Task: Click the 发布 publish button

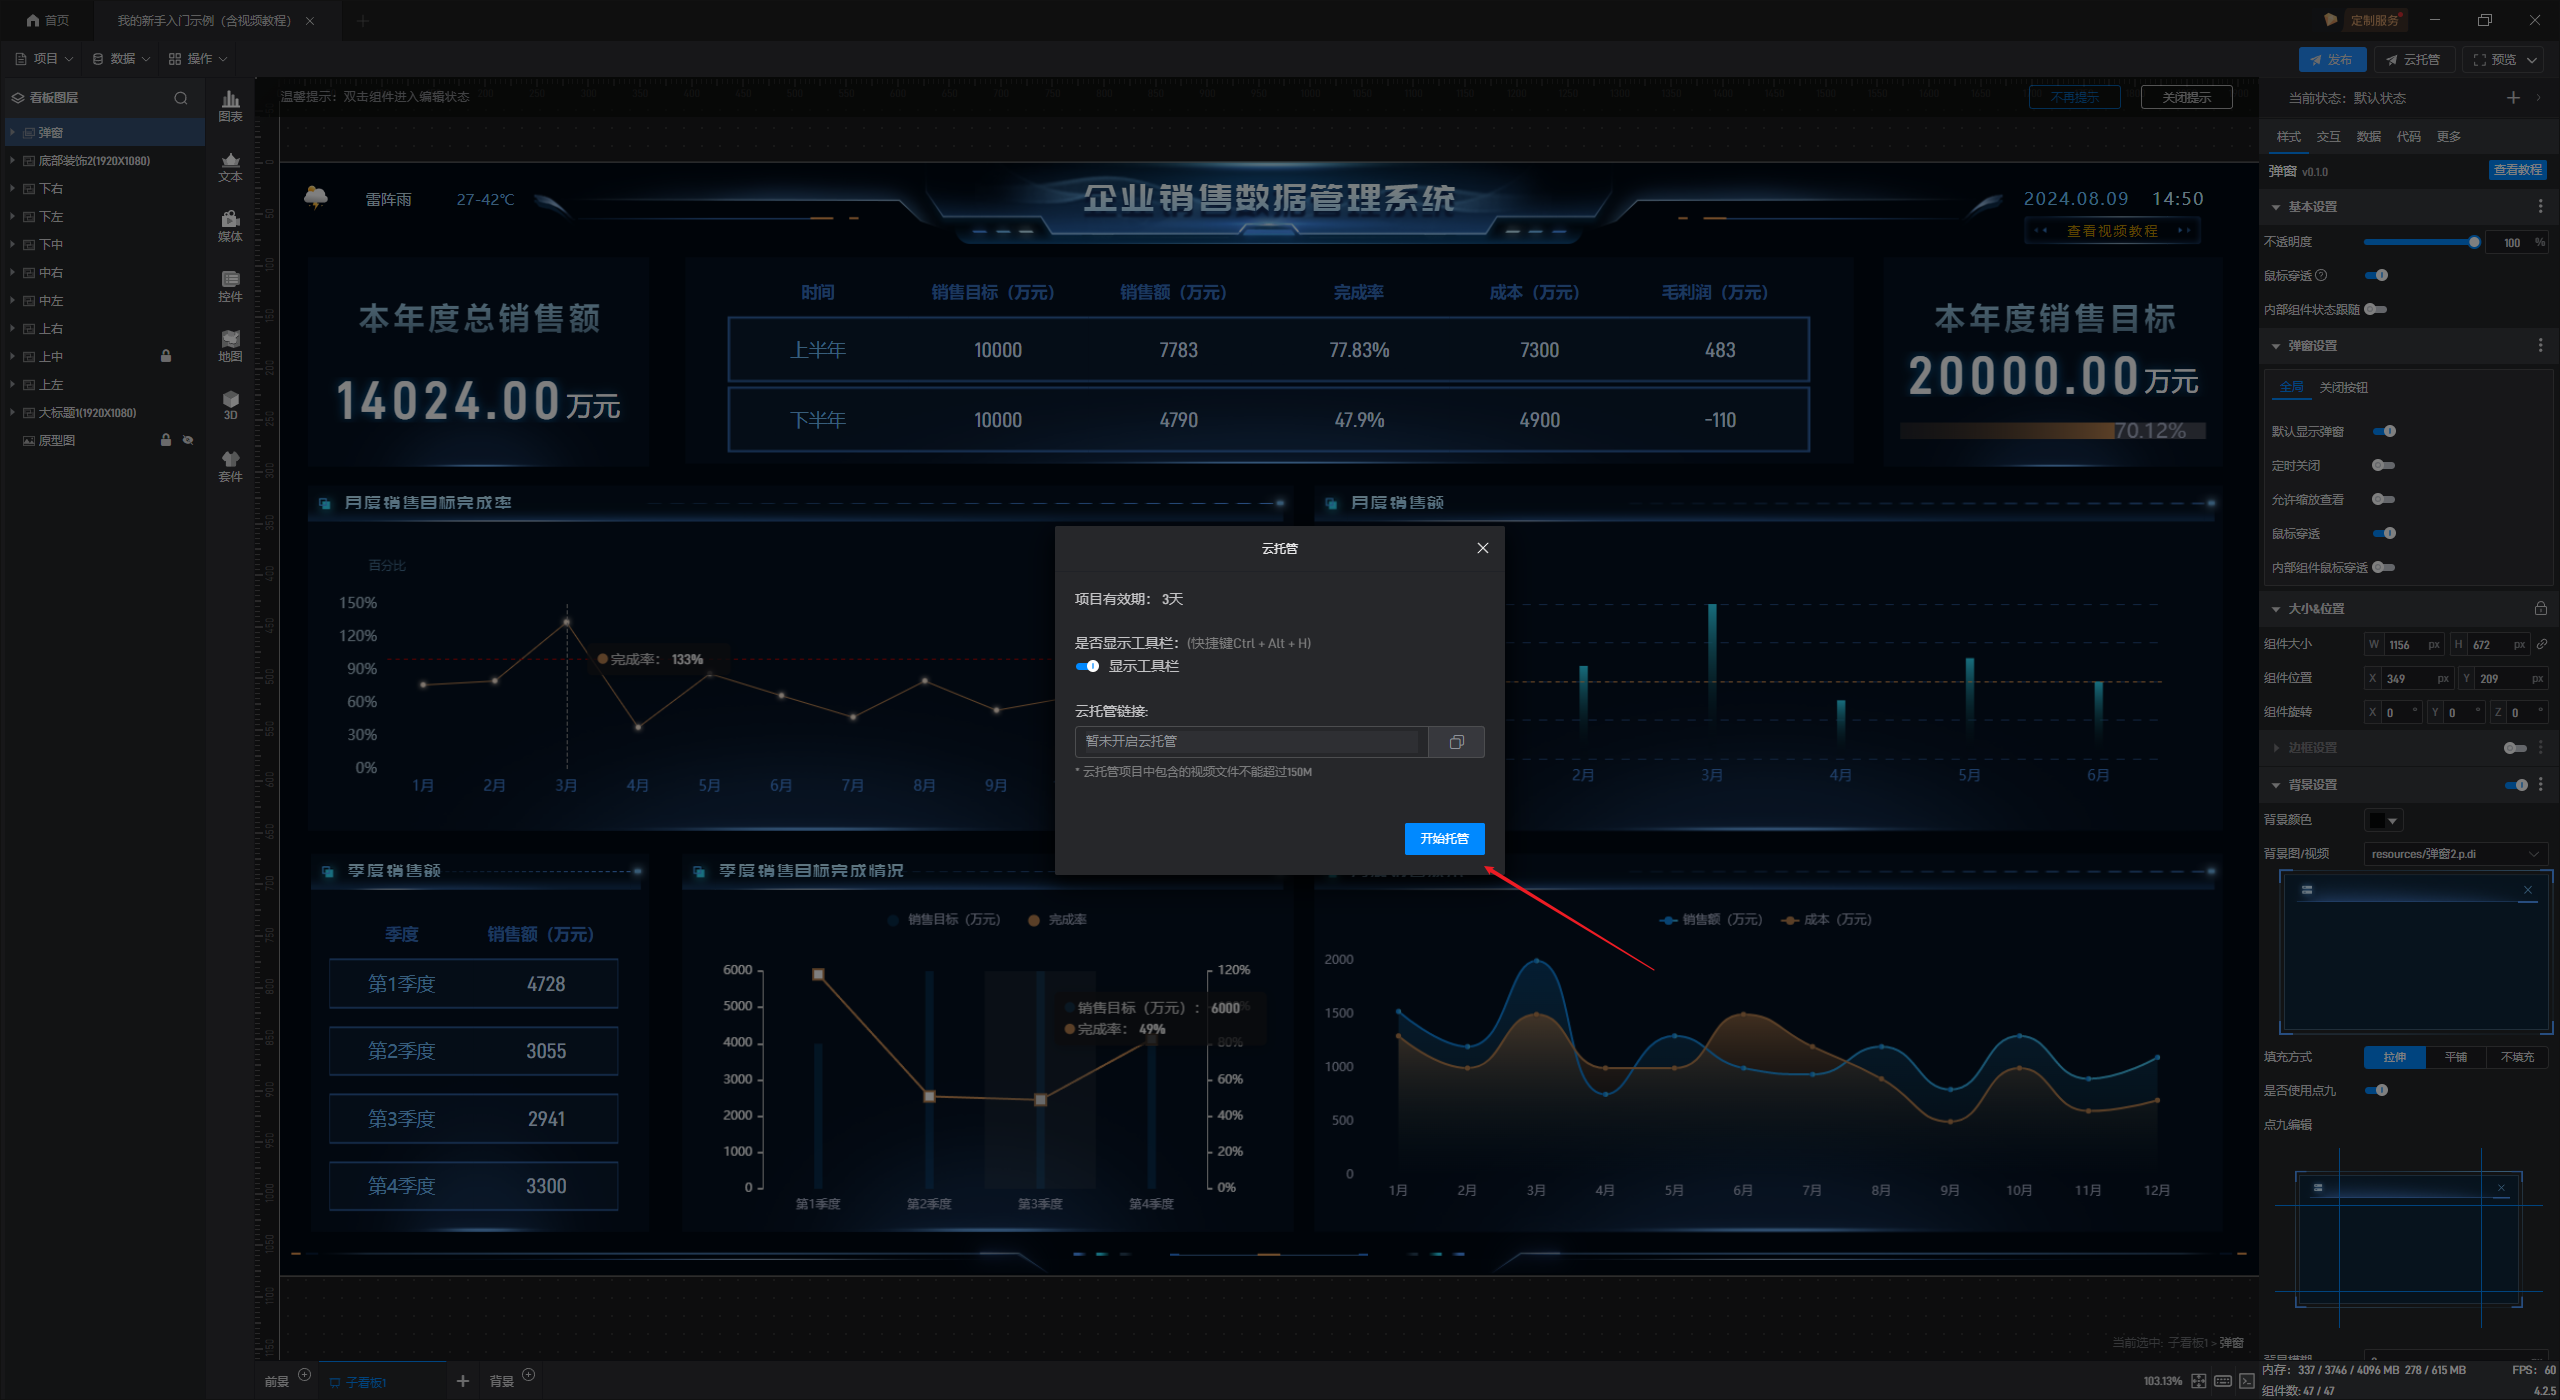Action: 2332,60
